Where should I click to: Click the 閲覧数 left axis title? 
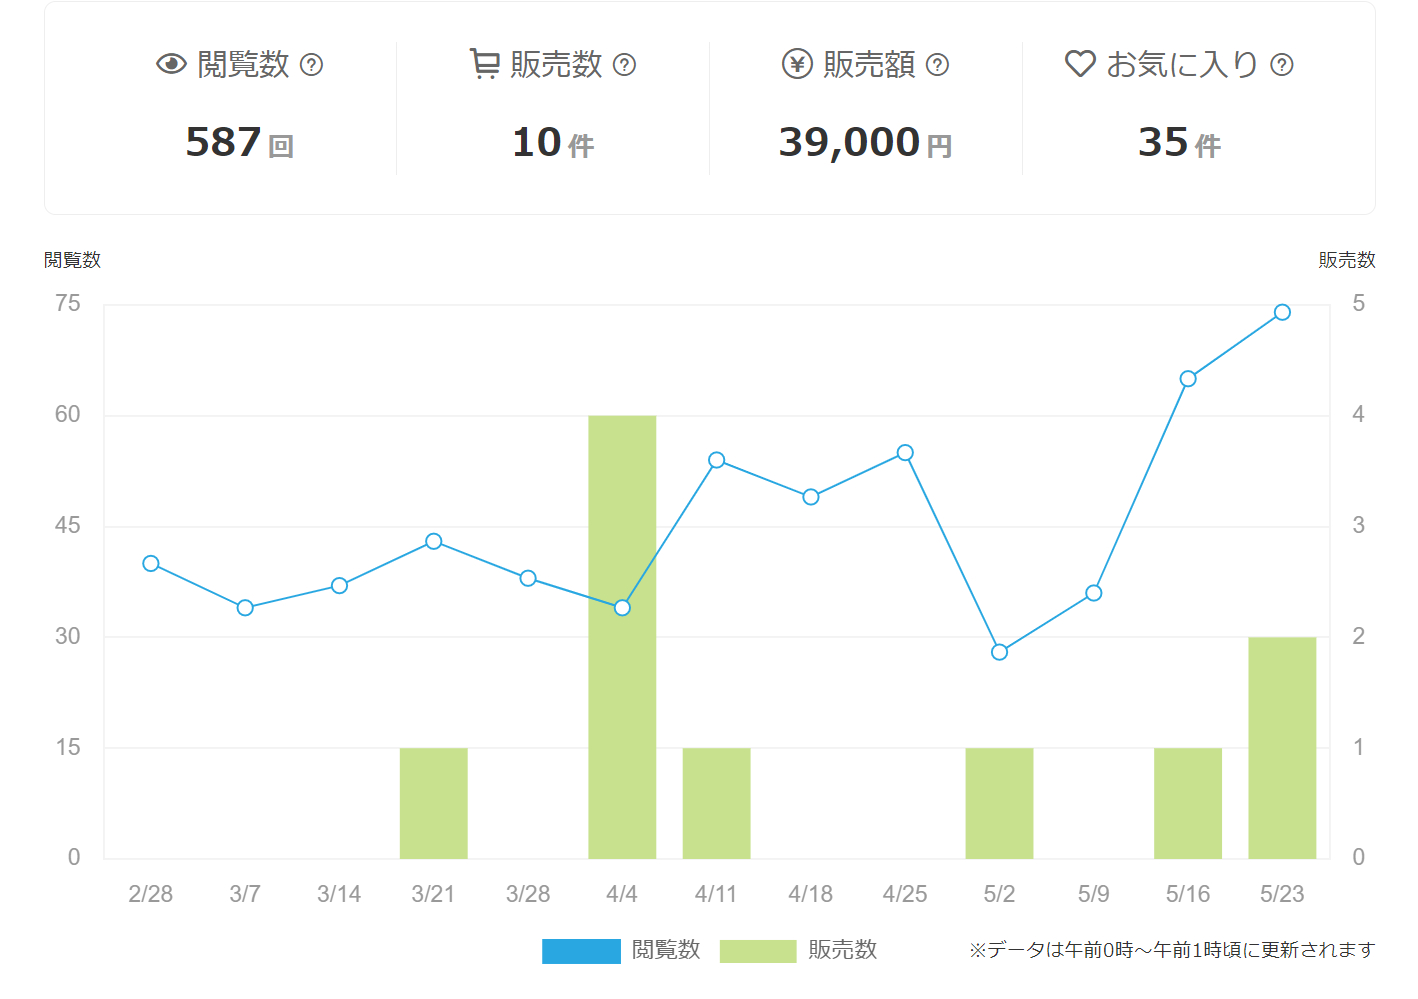pyautogui.click(x=72, y=260)
